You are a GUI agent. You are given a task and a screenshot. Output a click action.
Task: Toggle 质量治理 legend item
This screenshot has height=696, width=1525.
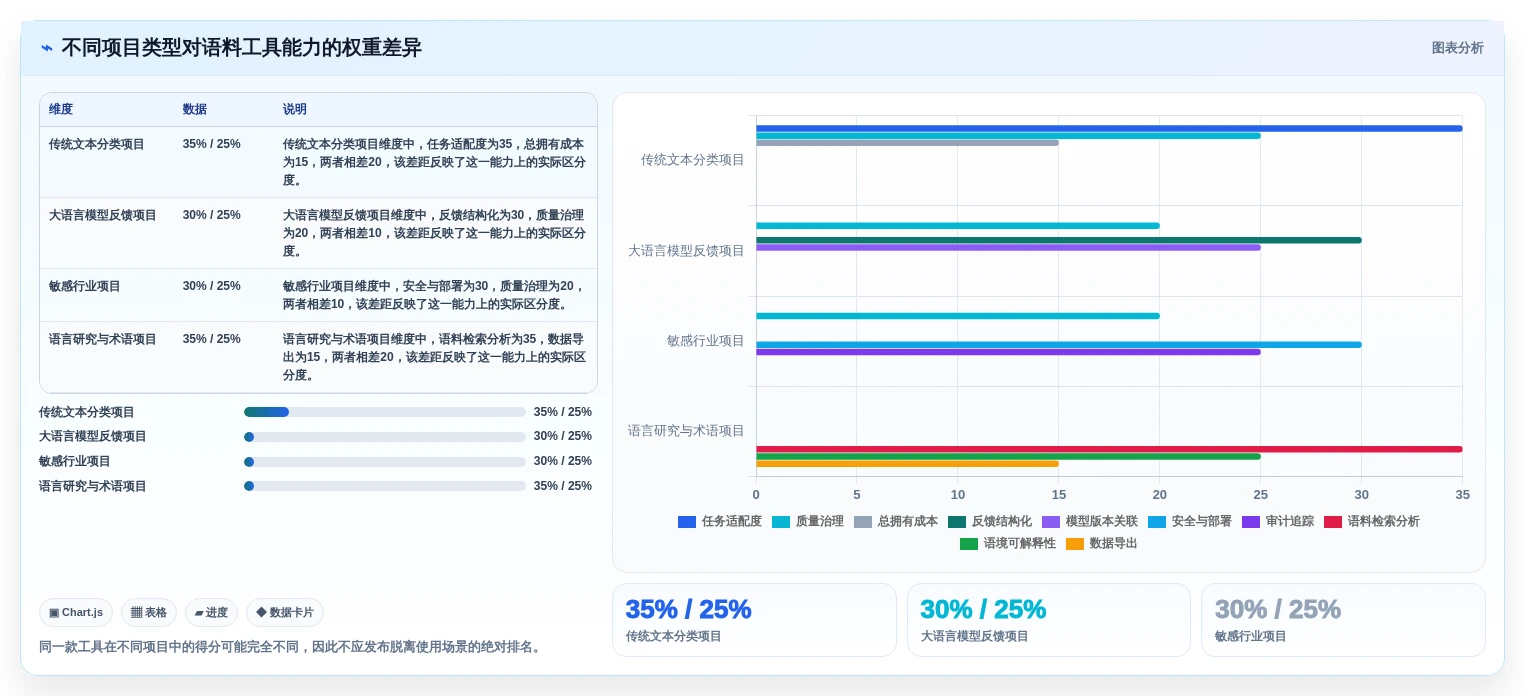pos(807,521)
